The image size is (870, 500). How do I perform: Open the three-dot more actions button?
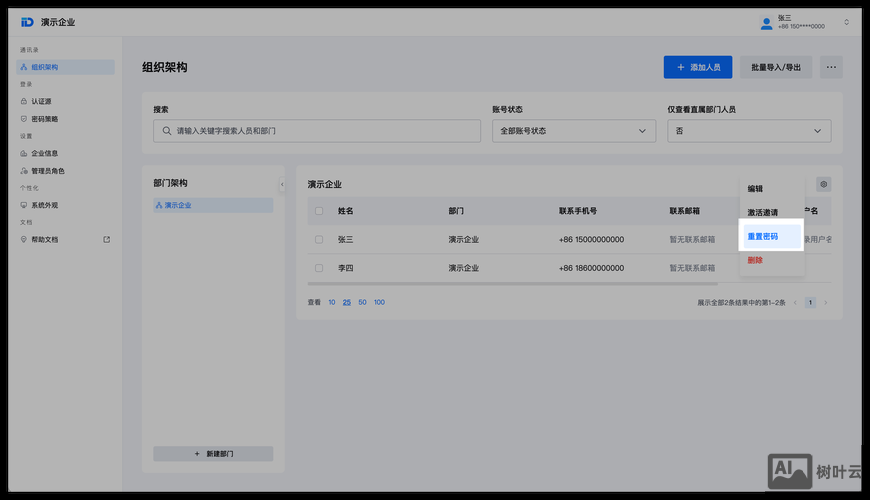[831, 67]
